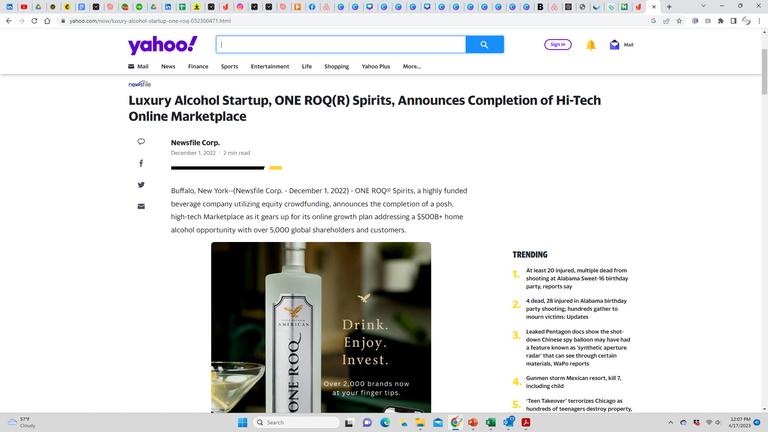Open trending 'Teen Takeover' Chicago story
This screenshot has height=432, width=768.
[579, 405]
